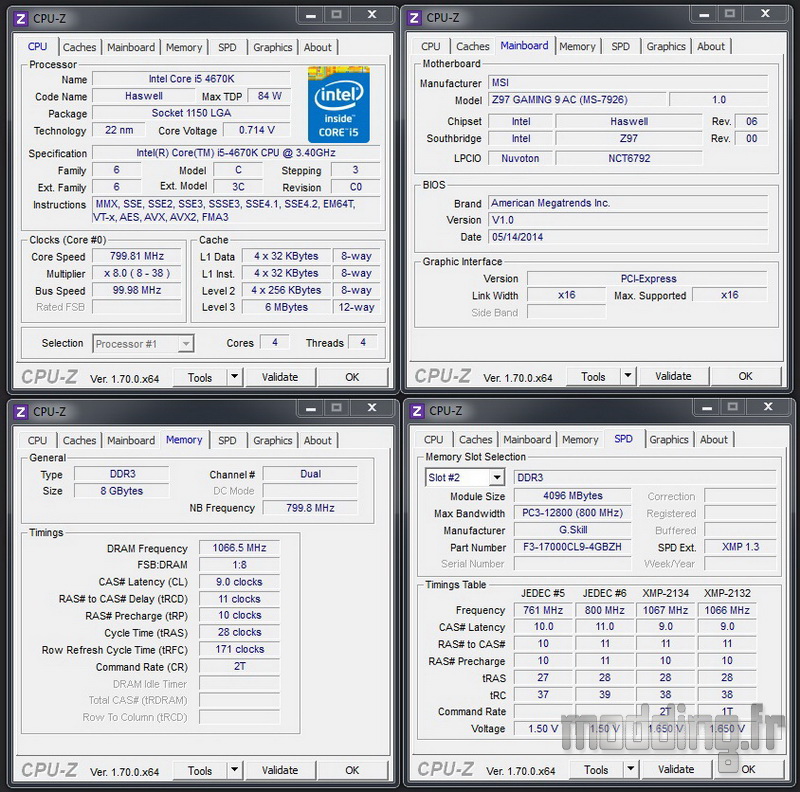
Task: Click Tools button in the Memory window
Action: (x=199, y=770)
